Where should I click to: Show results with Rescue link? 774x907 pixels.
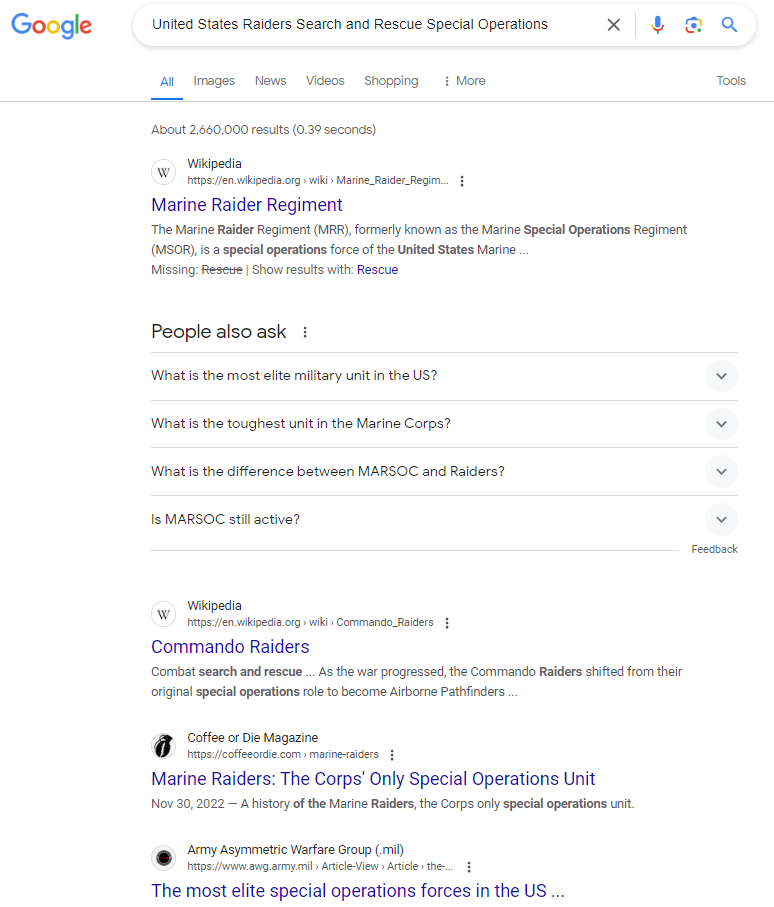(377, 270)
